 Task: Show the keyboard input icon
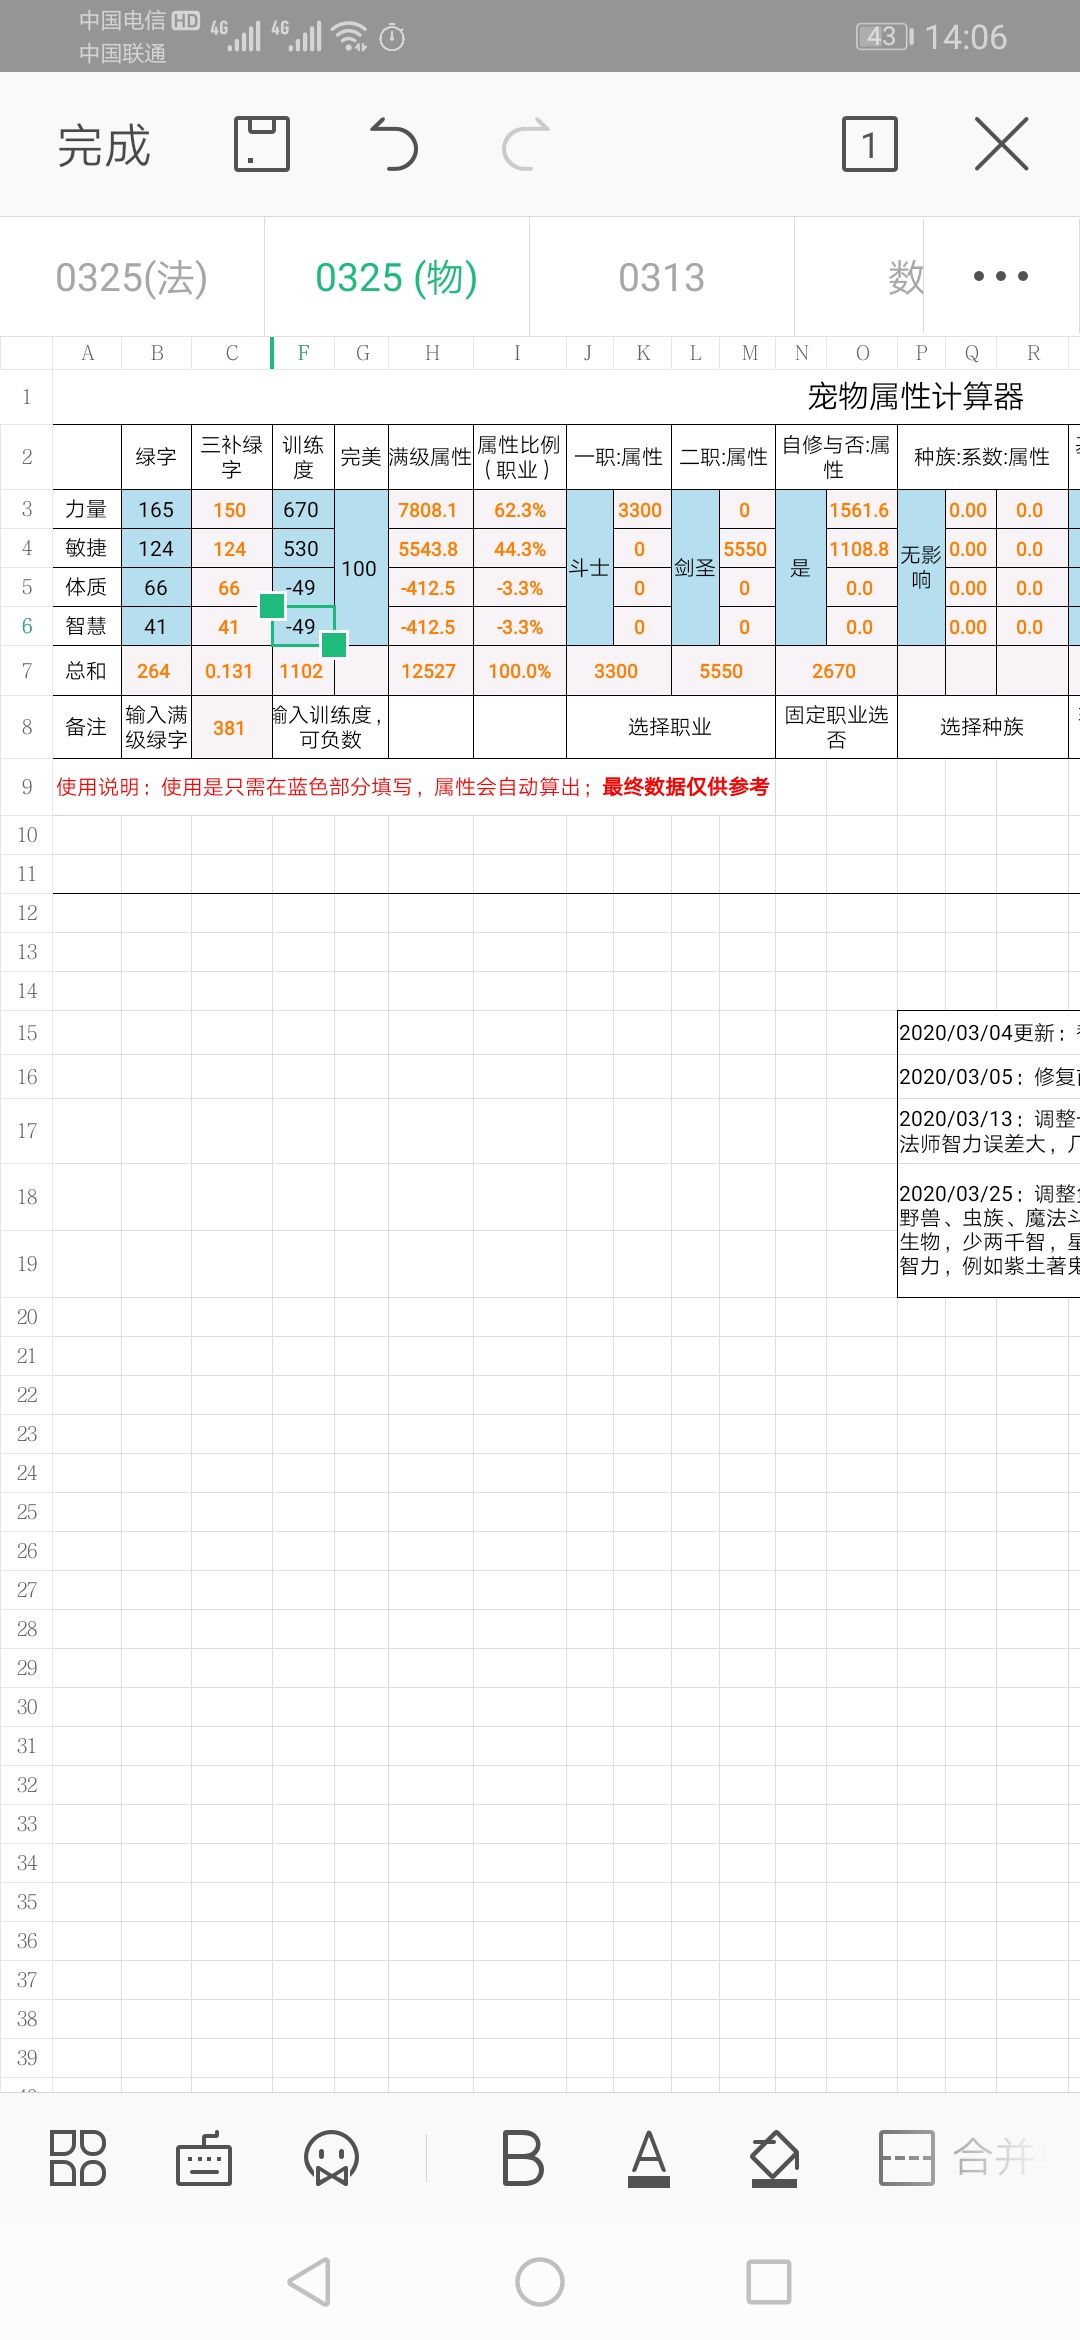tap(204, 2157)
